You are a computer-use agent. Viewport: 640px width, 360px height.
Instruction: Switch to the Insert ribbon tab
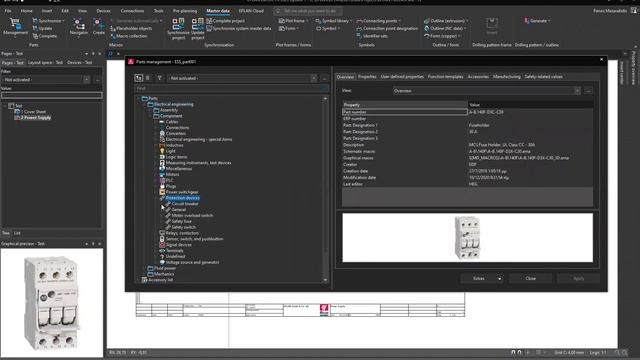click(x=47, y=11)
